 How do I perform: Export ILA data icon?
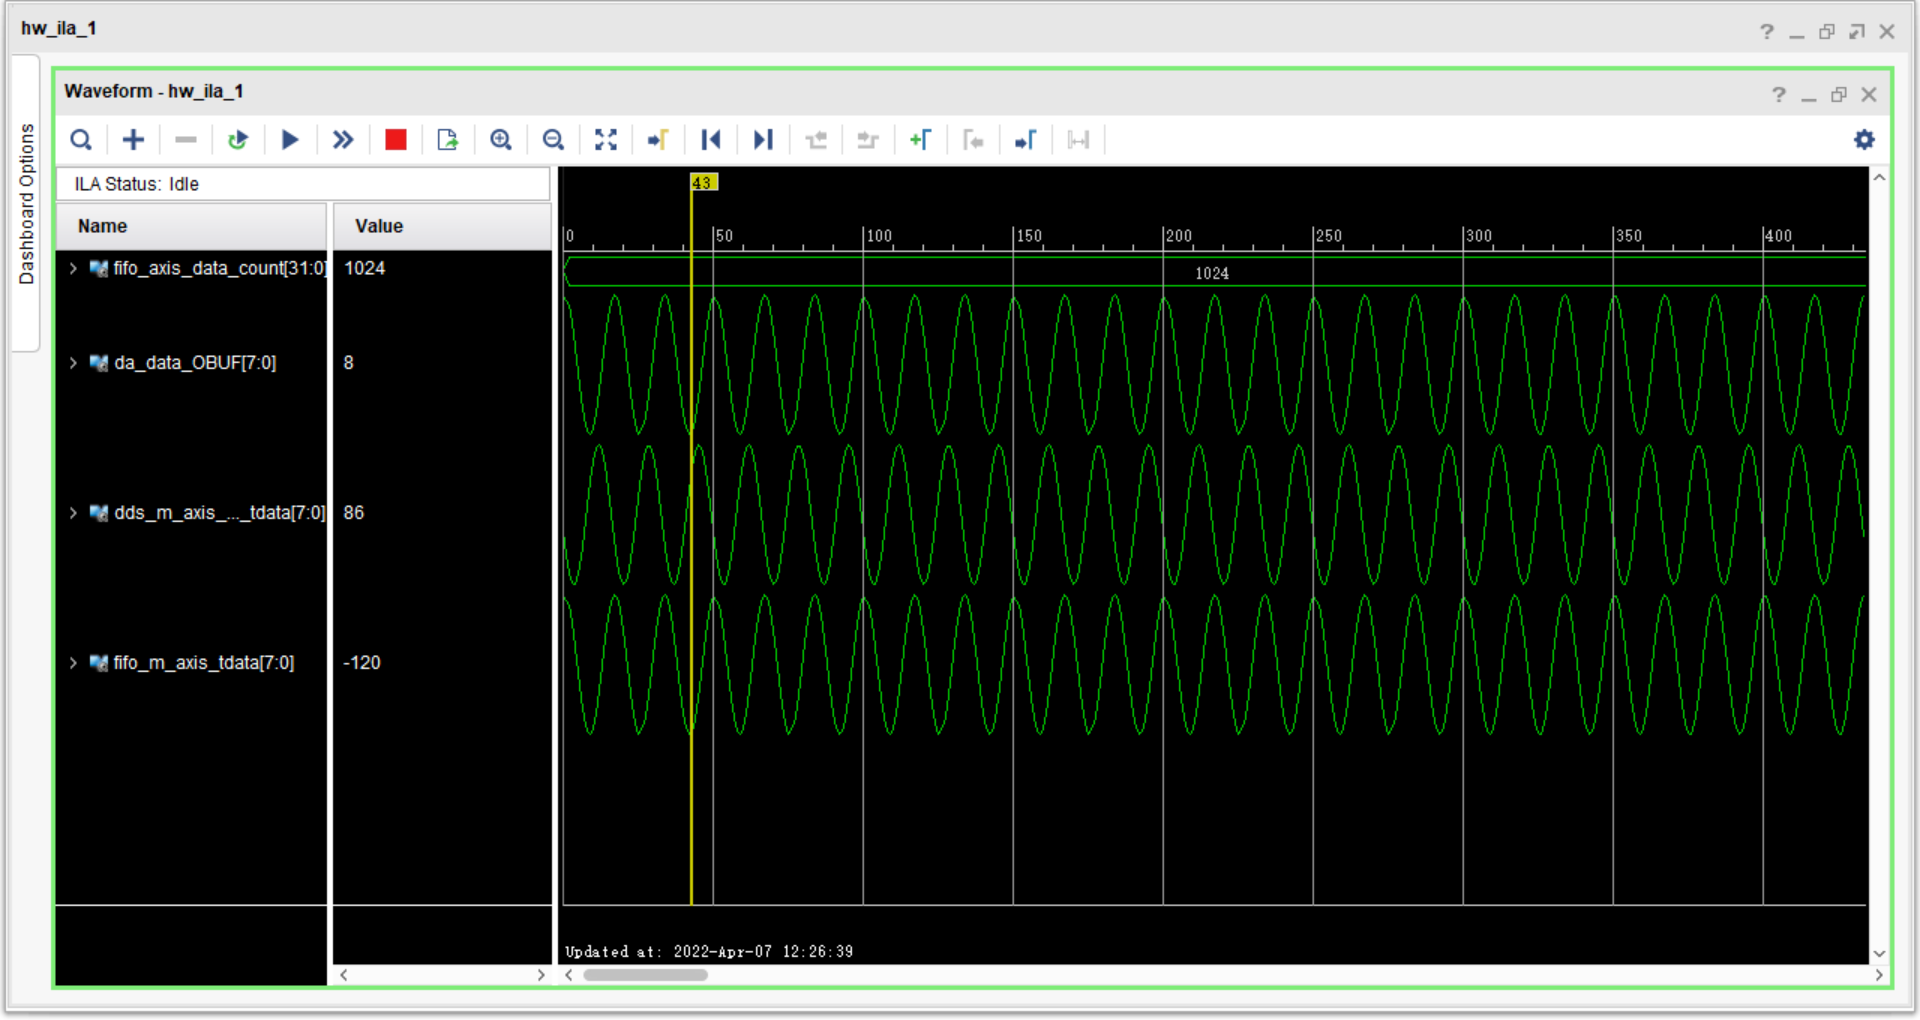447,140
